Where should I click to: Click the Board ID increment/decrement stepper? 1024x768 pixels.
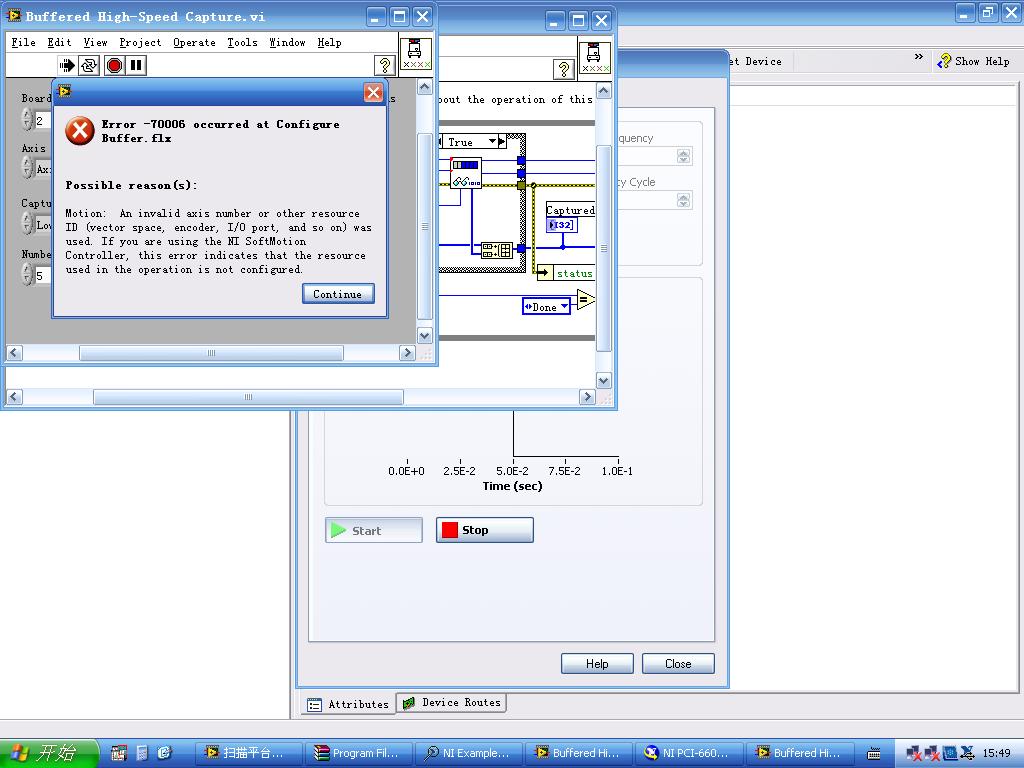[x=27, y=120]
